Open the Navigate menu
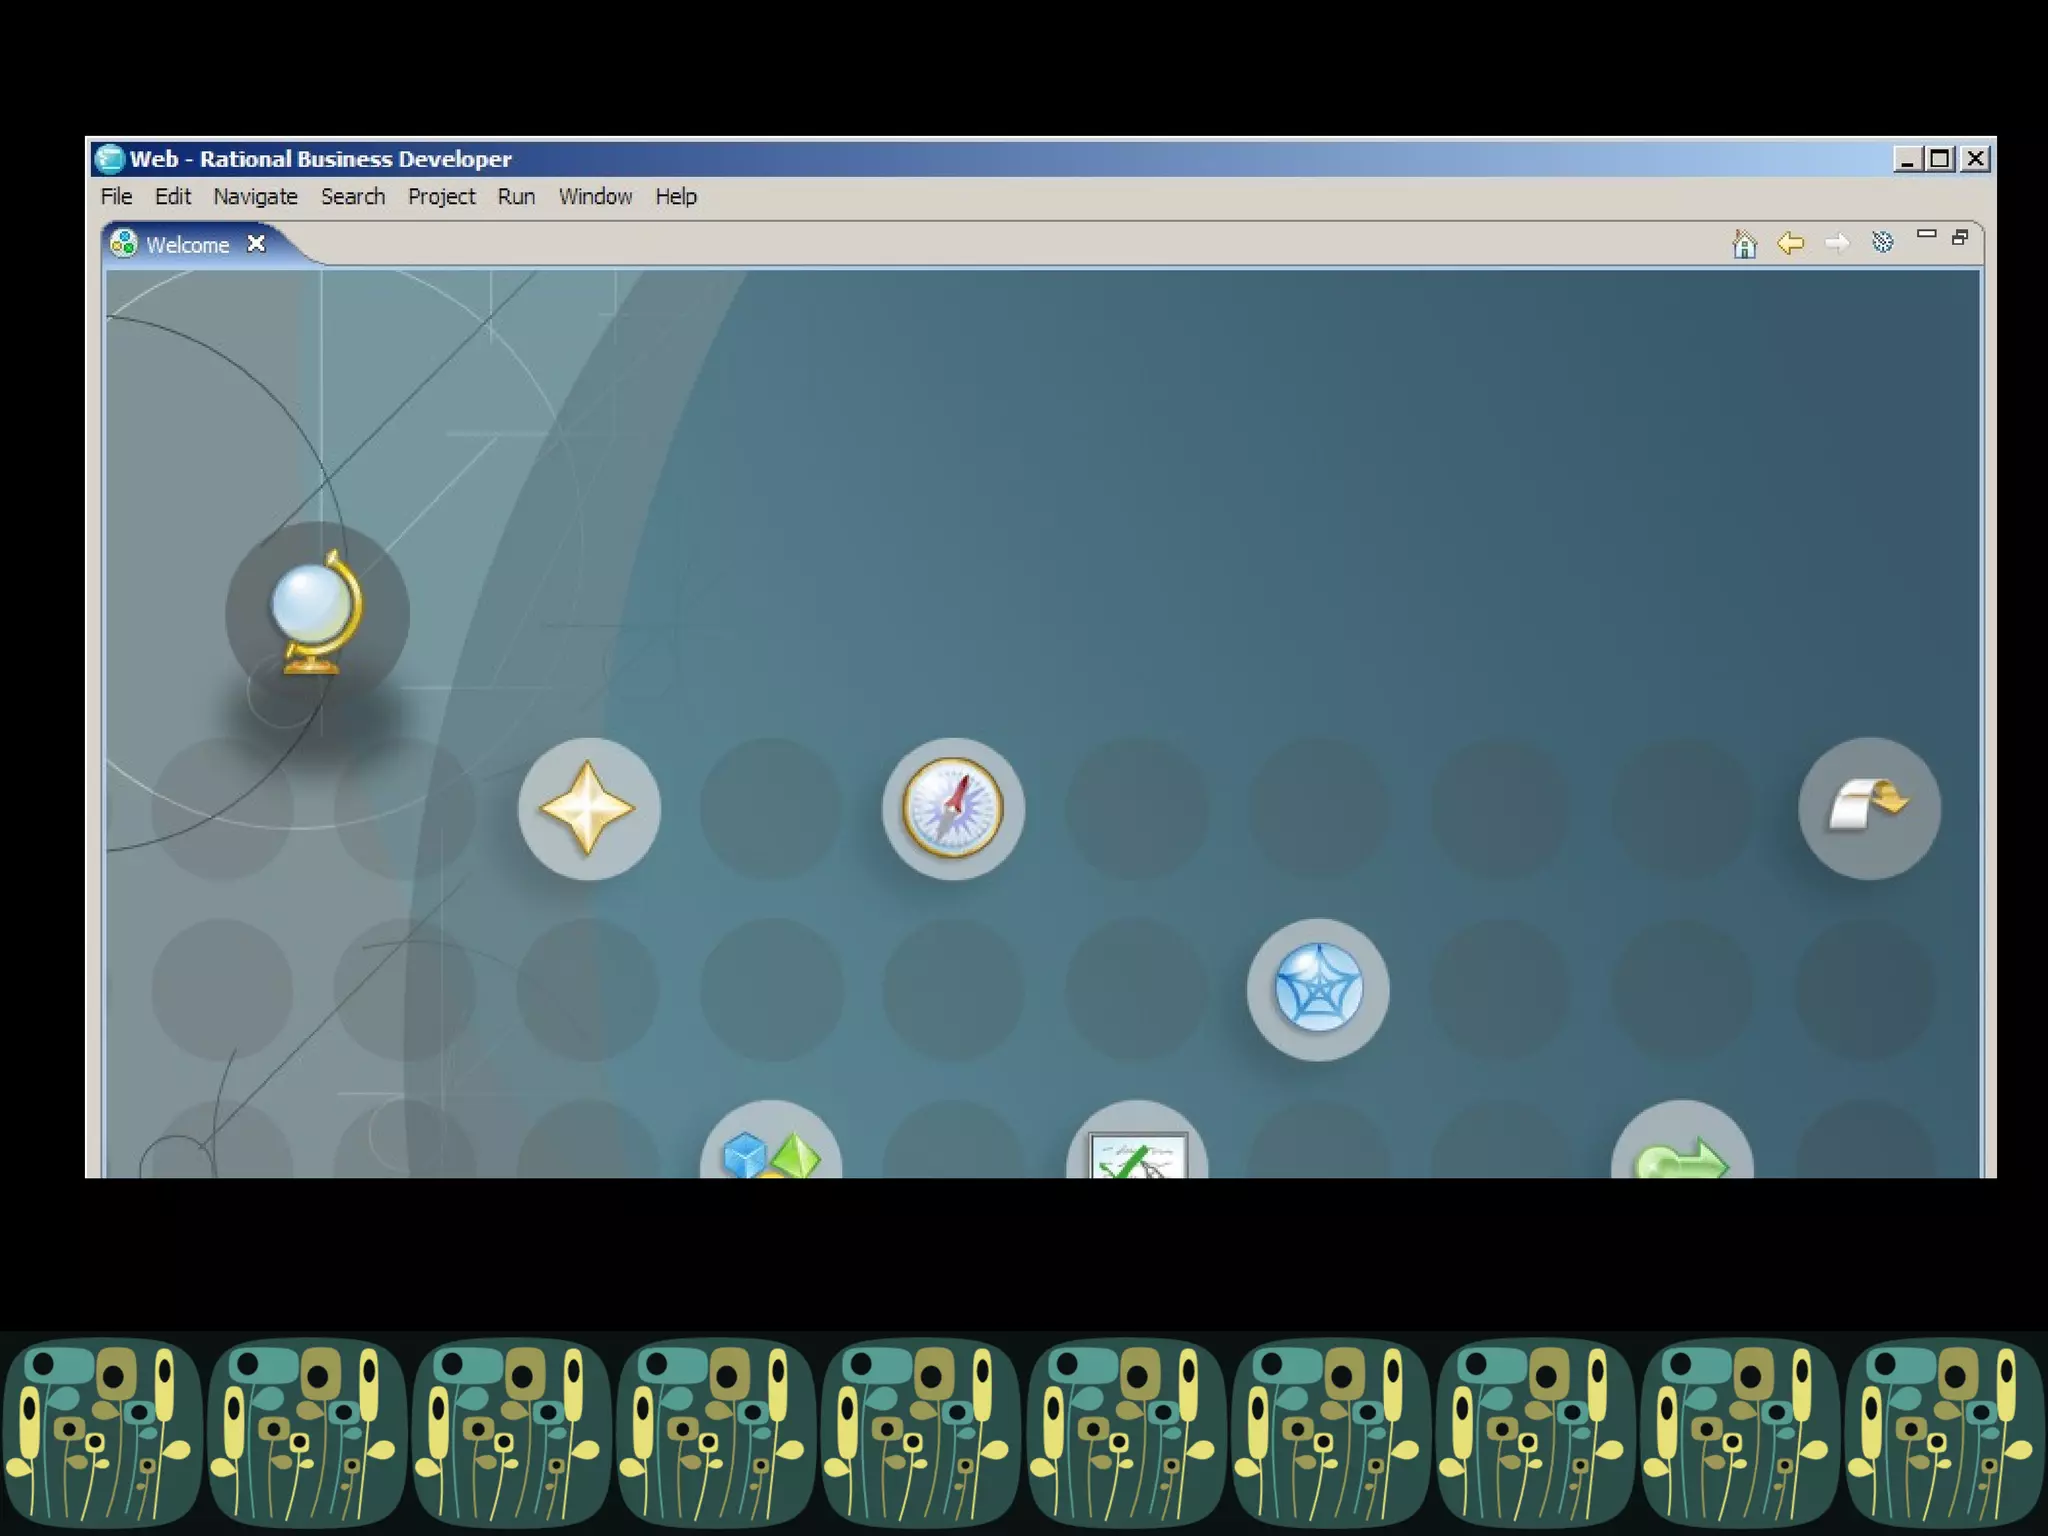Image resolution: width=2048 pixels, height=1536 pixels. (x=255, y=197)
